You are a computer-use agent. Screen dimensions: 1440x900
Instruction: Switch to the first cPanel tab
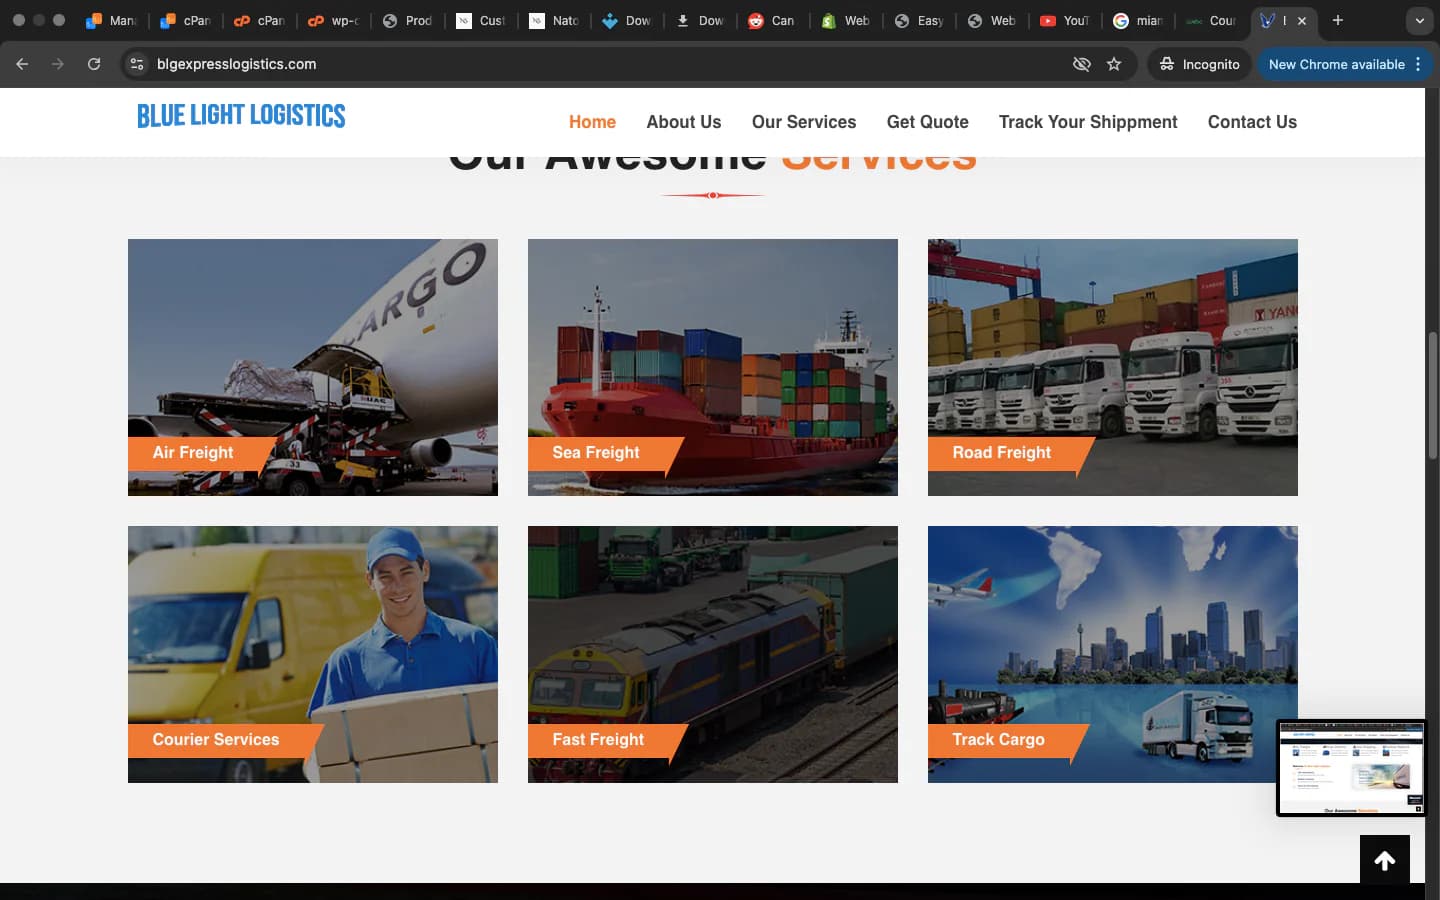(187, 20)
